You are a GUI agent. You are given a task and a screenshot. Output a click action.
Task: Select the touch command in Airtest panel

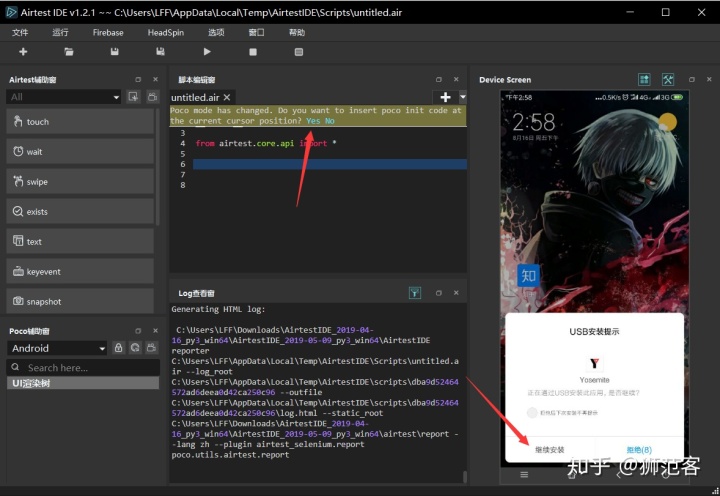click(x=80, y=122)
